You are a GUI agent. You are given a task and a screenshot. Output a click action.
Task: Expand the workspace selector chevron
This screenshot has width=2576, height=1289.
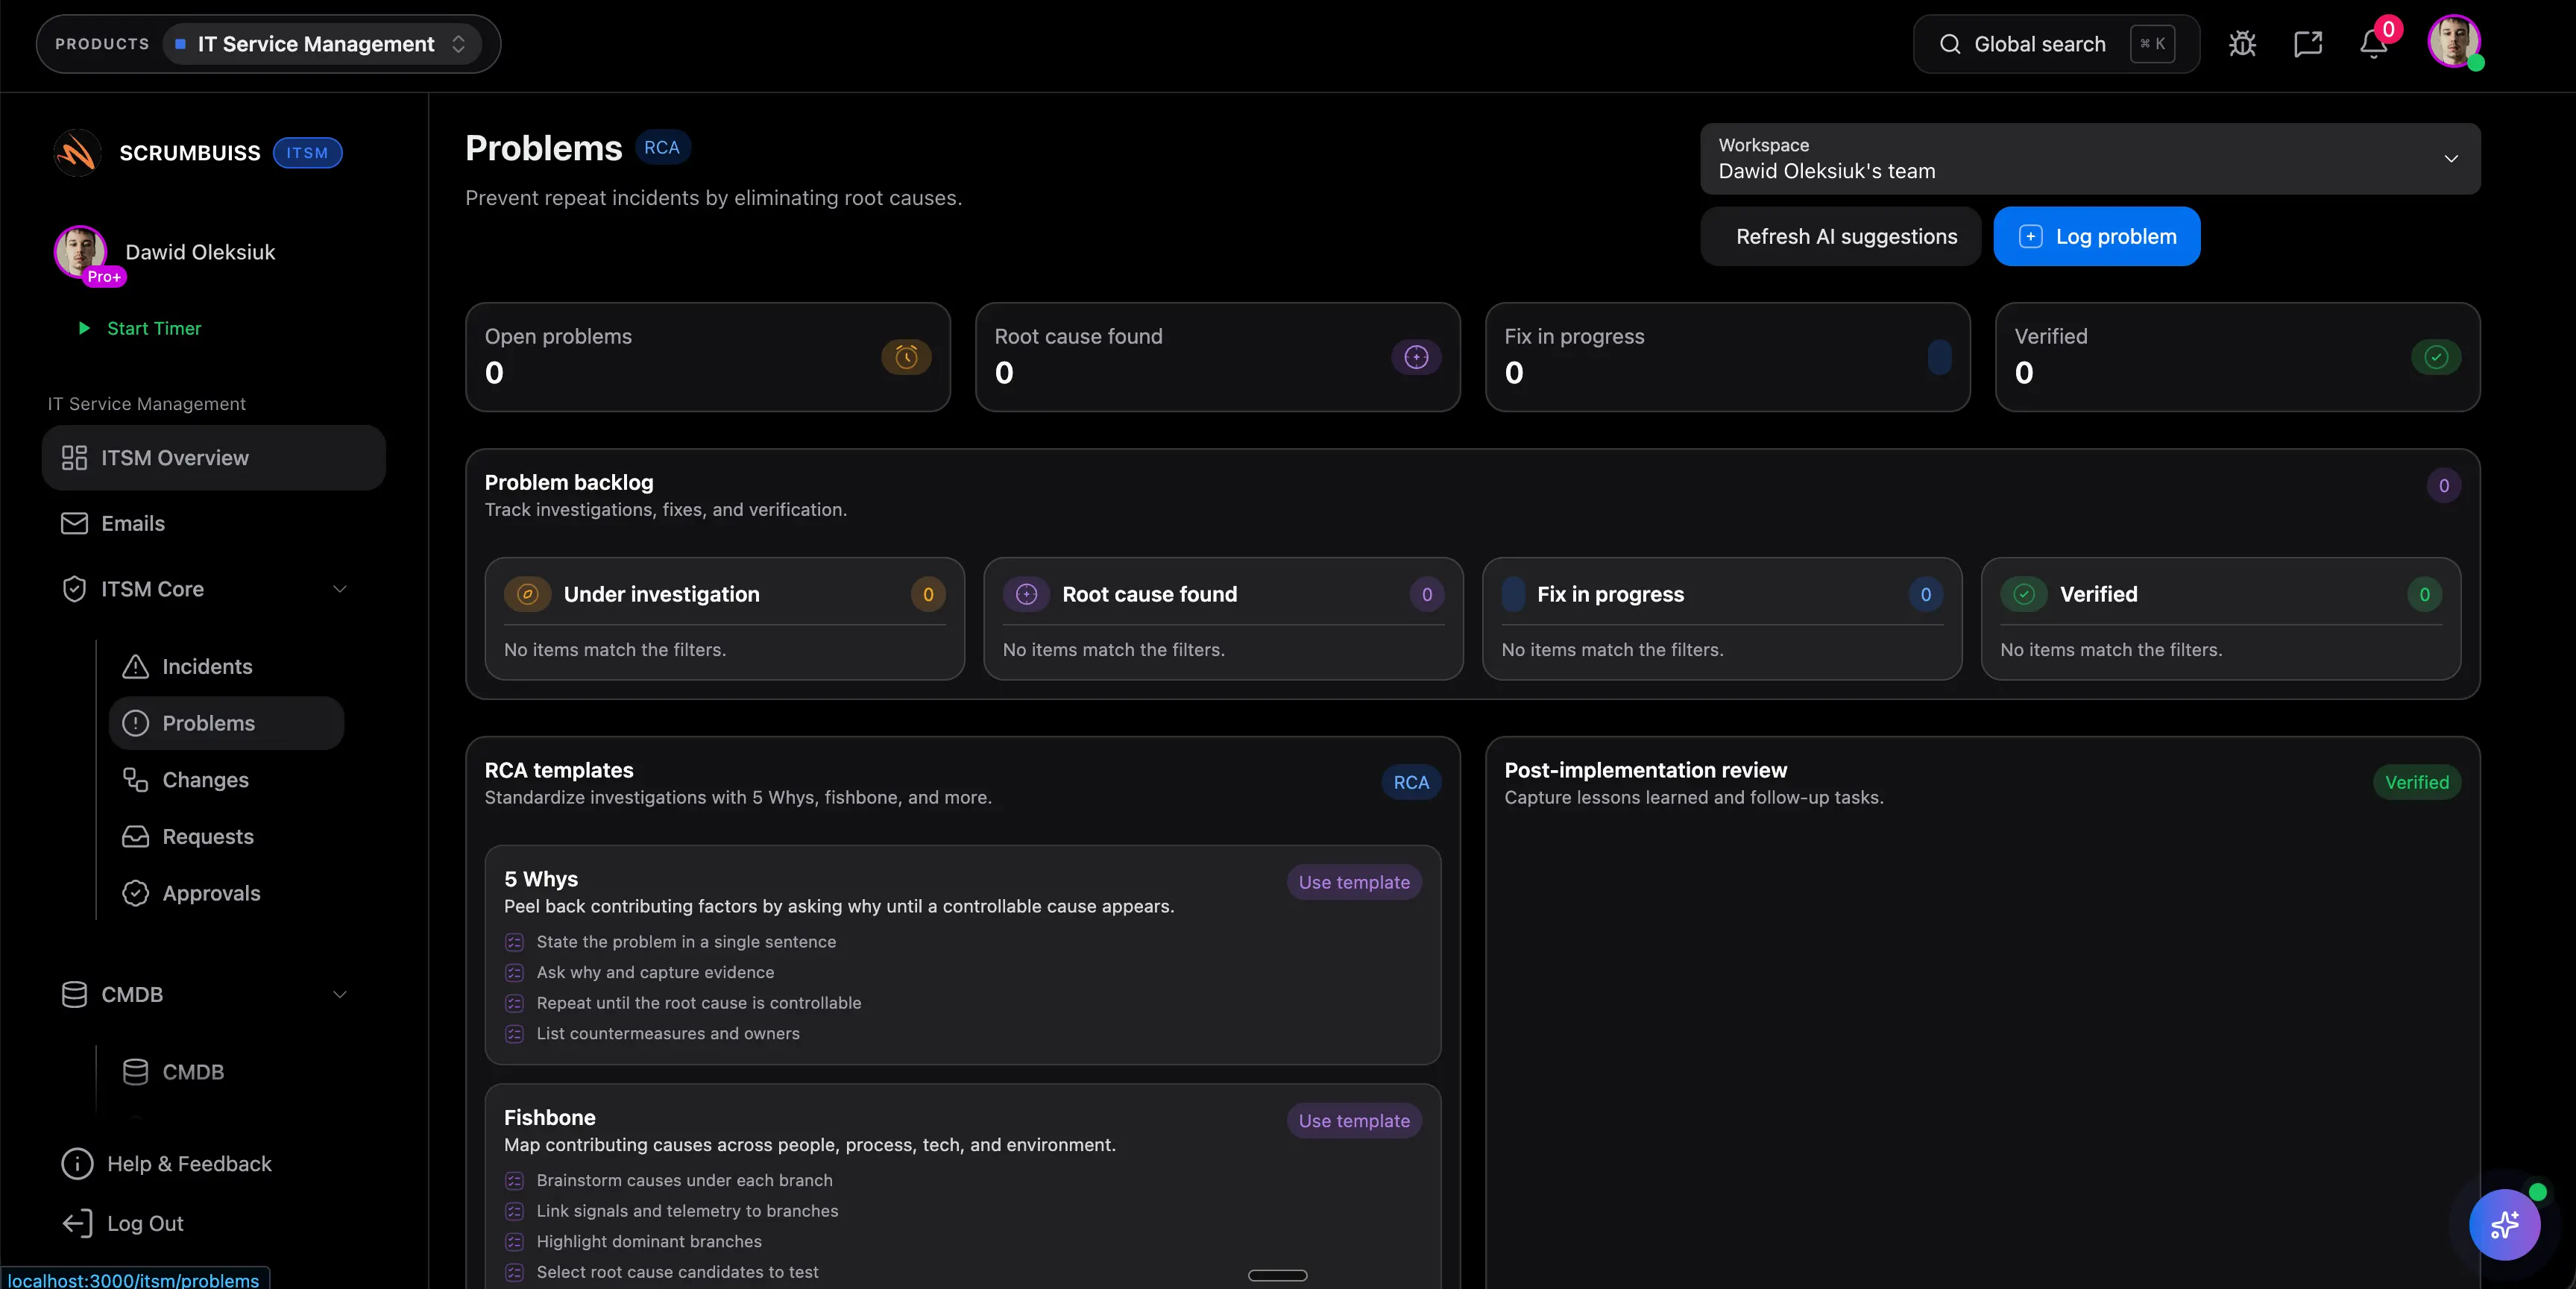pos(2451,158)
